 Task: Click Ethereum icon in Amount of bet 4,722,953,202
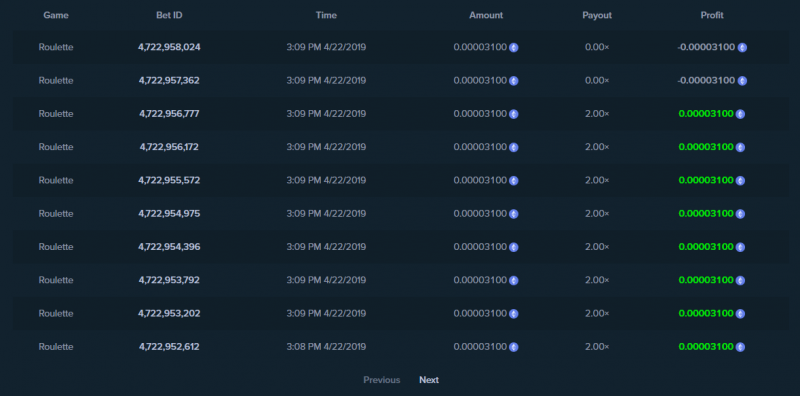click(x=514, y=314)
